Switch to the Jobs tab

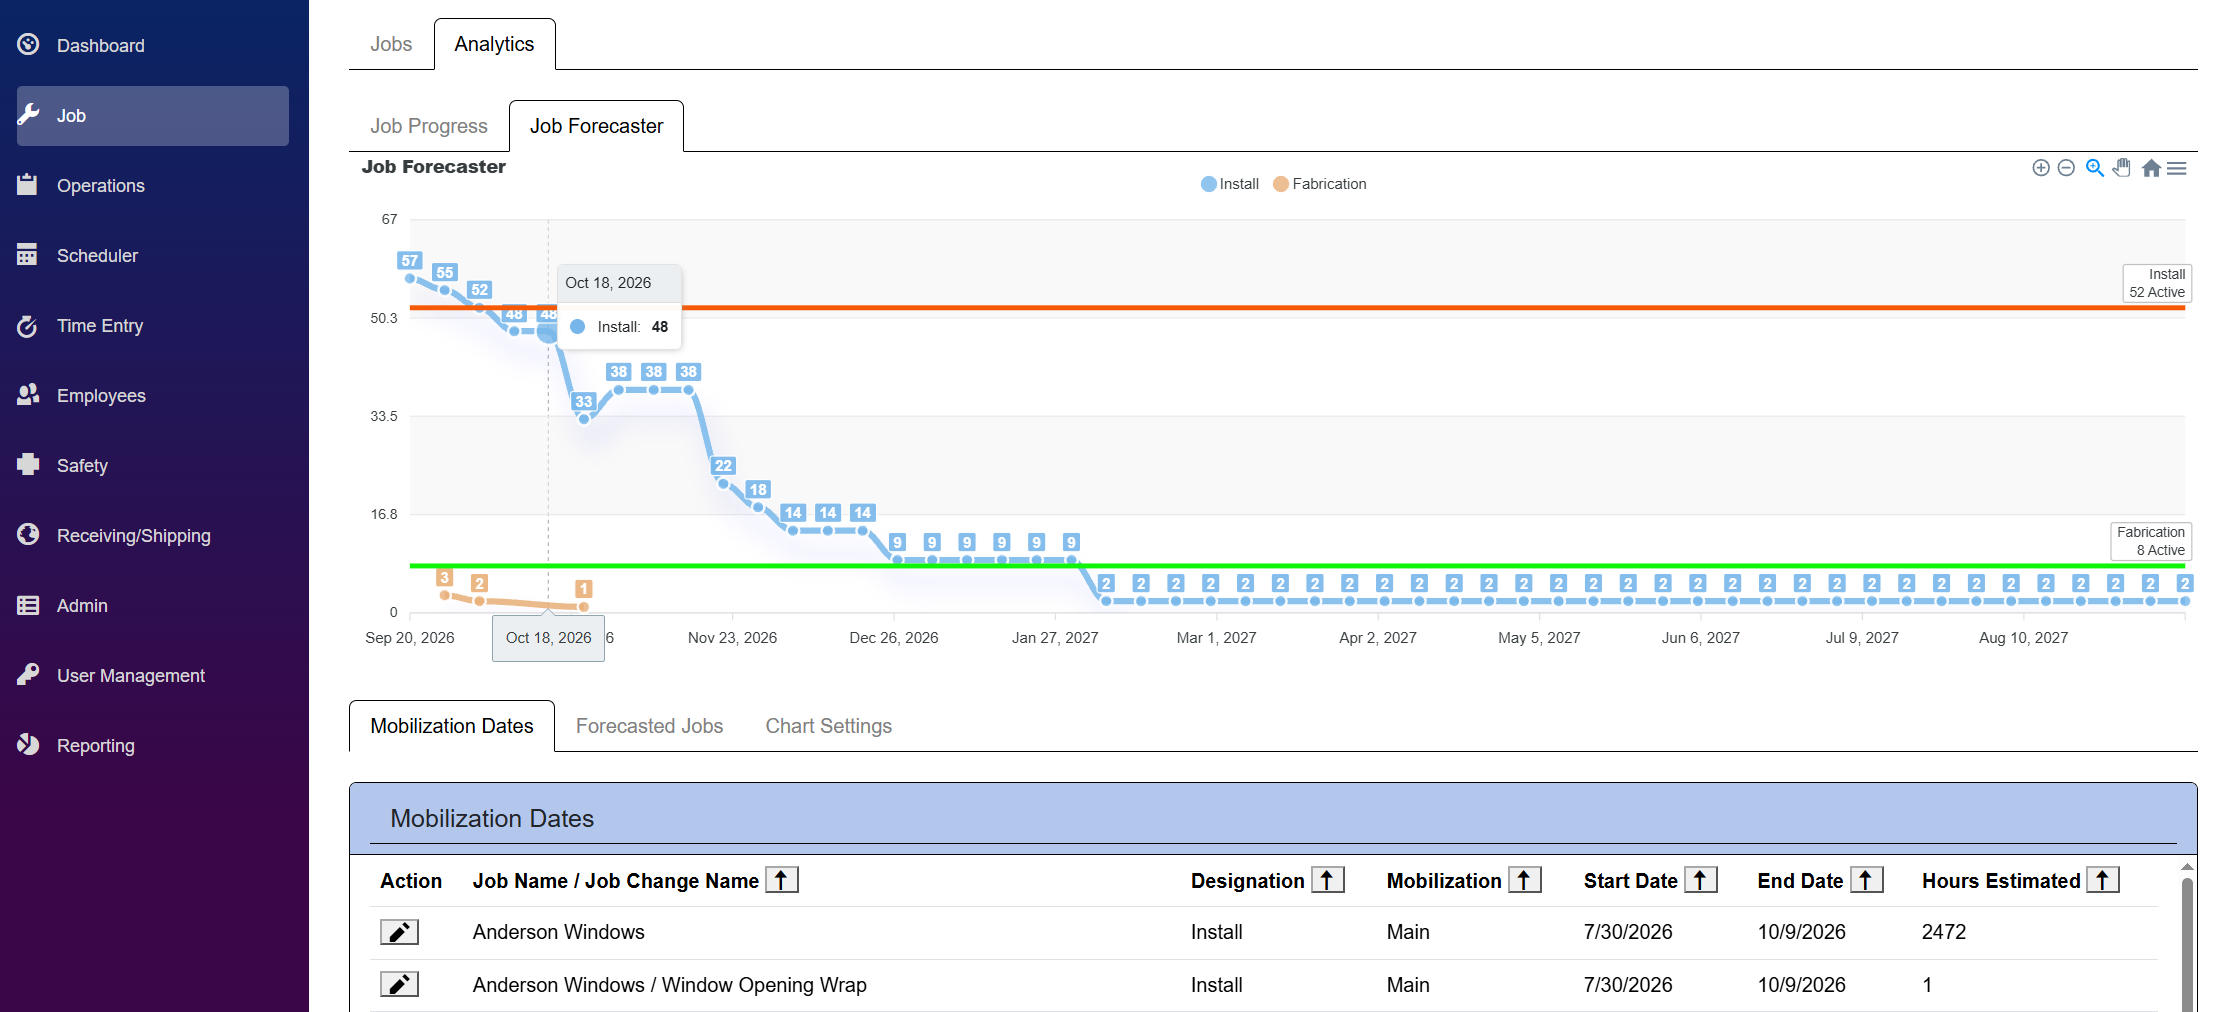(x=391, y=44)
